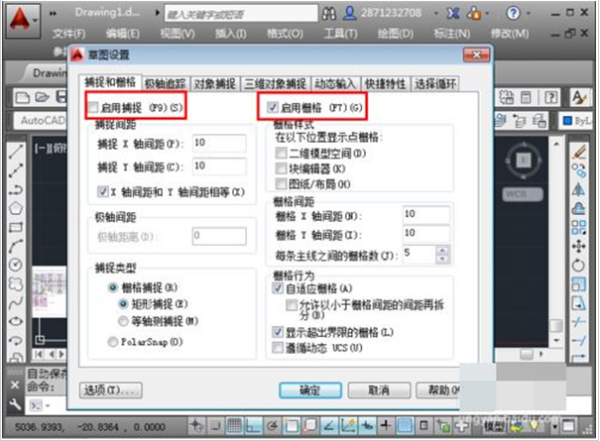Select the 等轴测捕捉 radio button
Image resolution: width=600 pixels, height=441 pixels.
tap(123, 321)
